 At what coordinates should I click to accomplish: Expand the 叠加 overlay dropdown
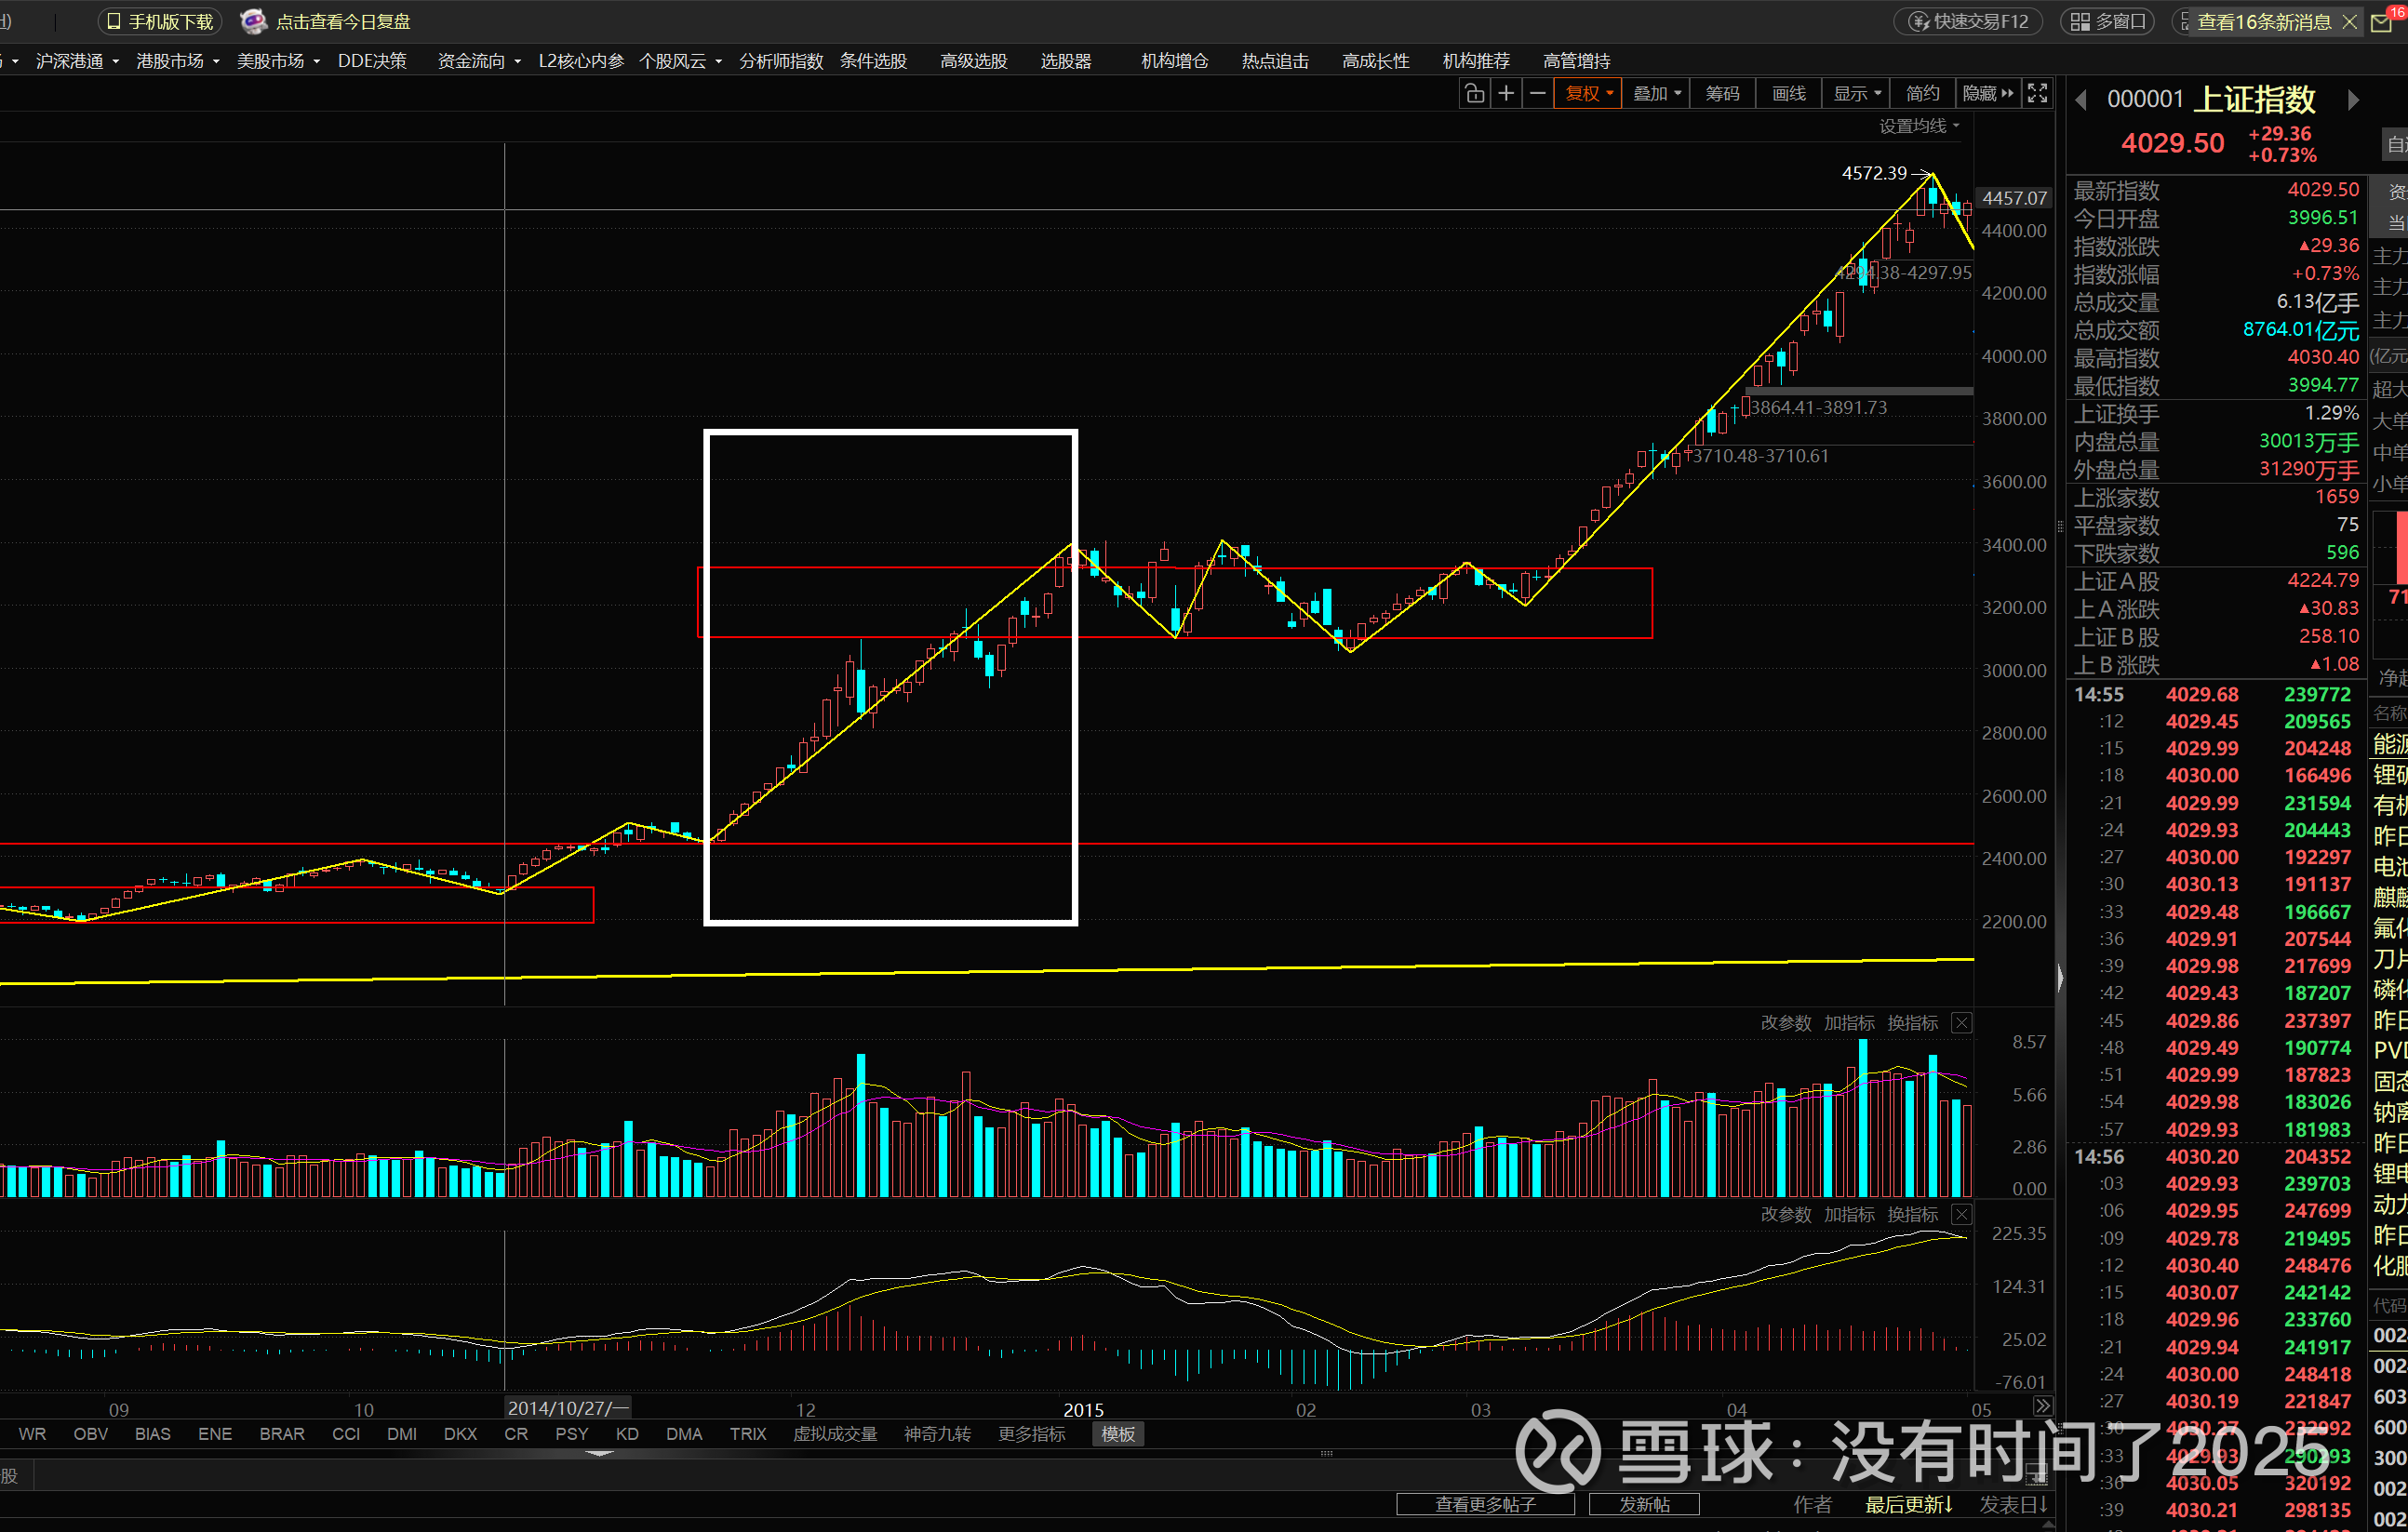pos(1656,94)
